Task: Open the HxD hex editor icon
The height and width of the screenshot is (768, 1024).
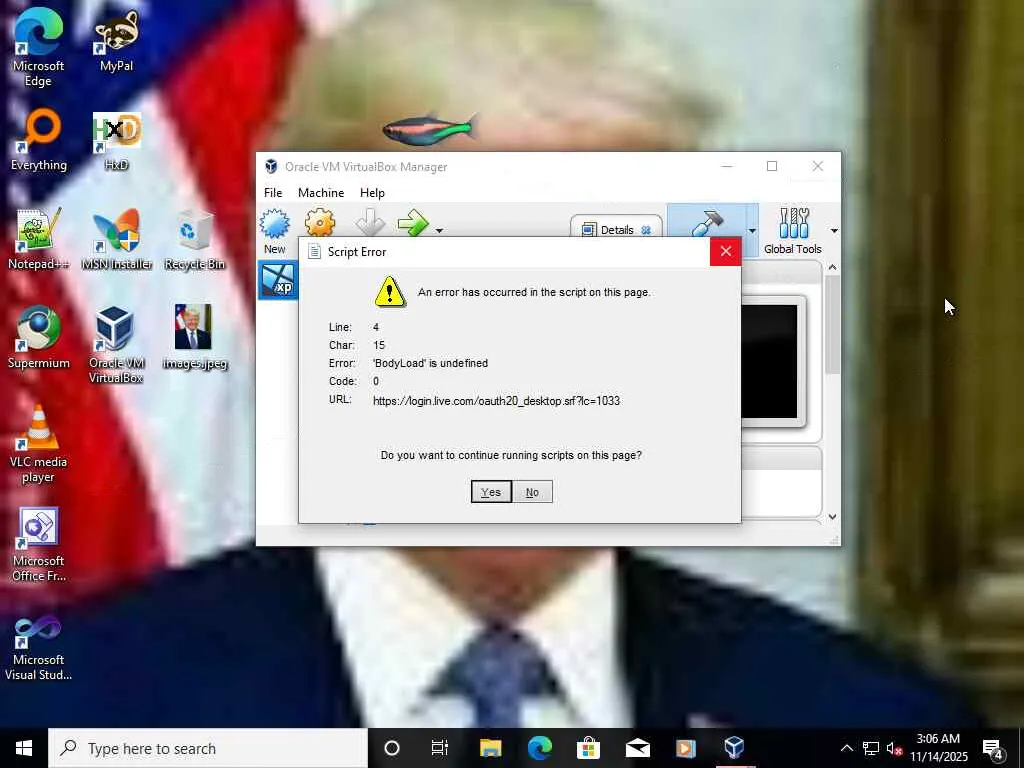Action: tap(116, 140)
